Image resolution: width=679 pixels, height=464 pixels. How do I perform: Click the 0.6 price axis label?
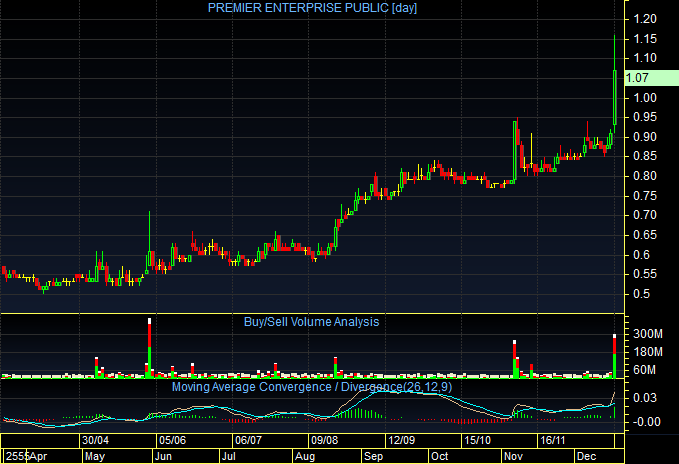coord(642,255)
